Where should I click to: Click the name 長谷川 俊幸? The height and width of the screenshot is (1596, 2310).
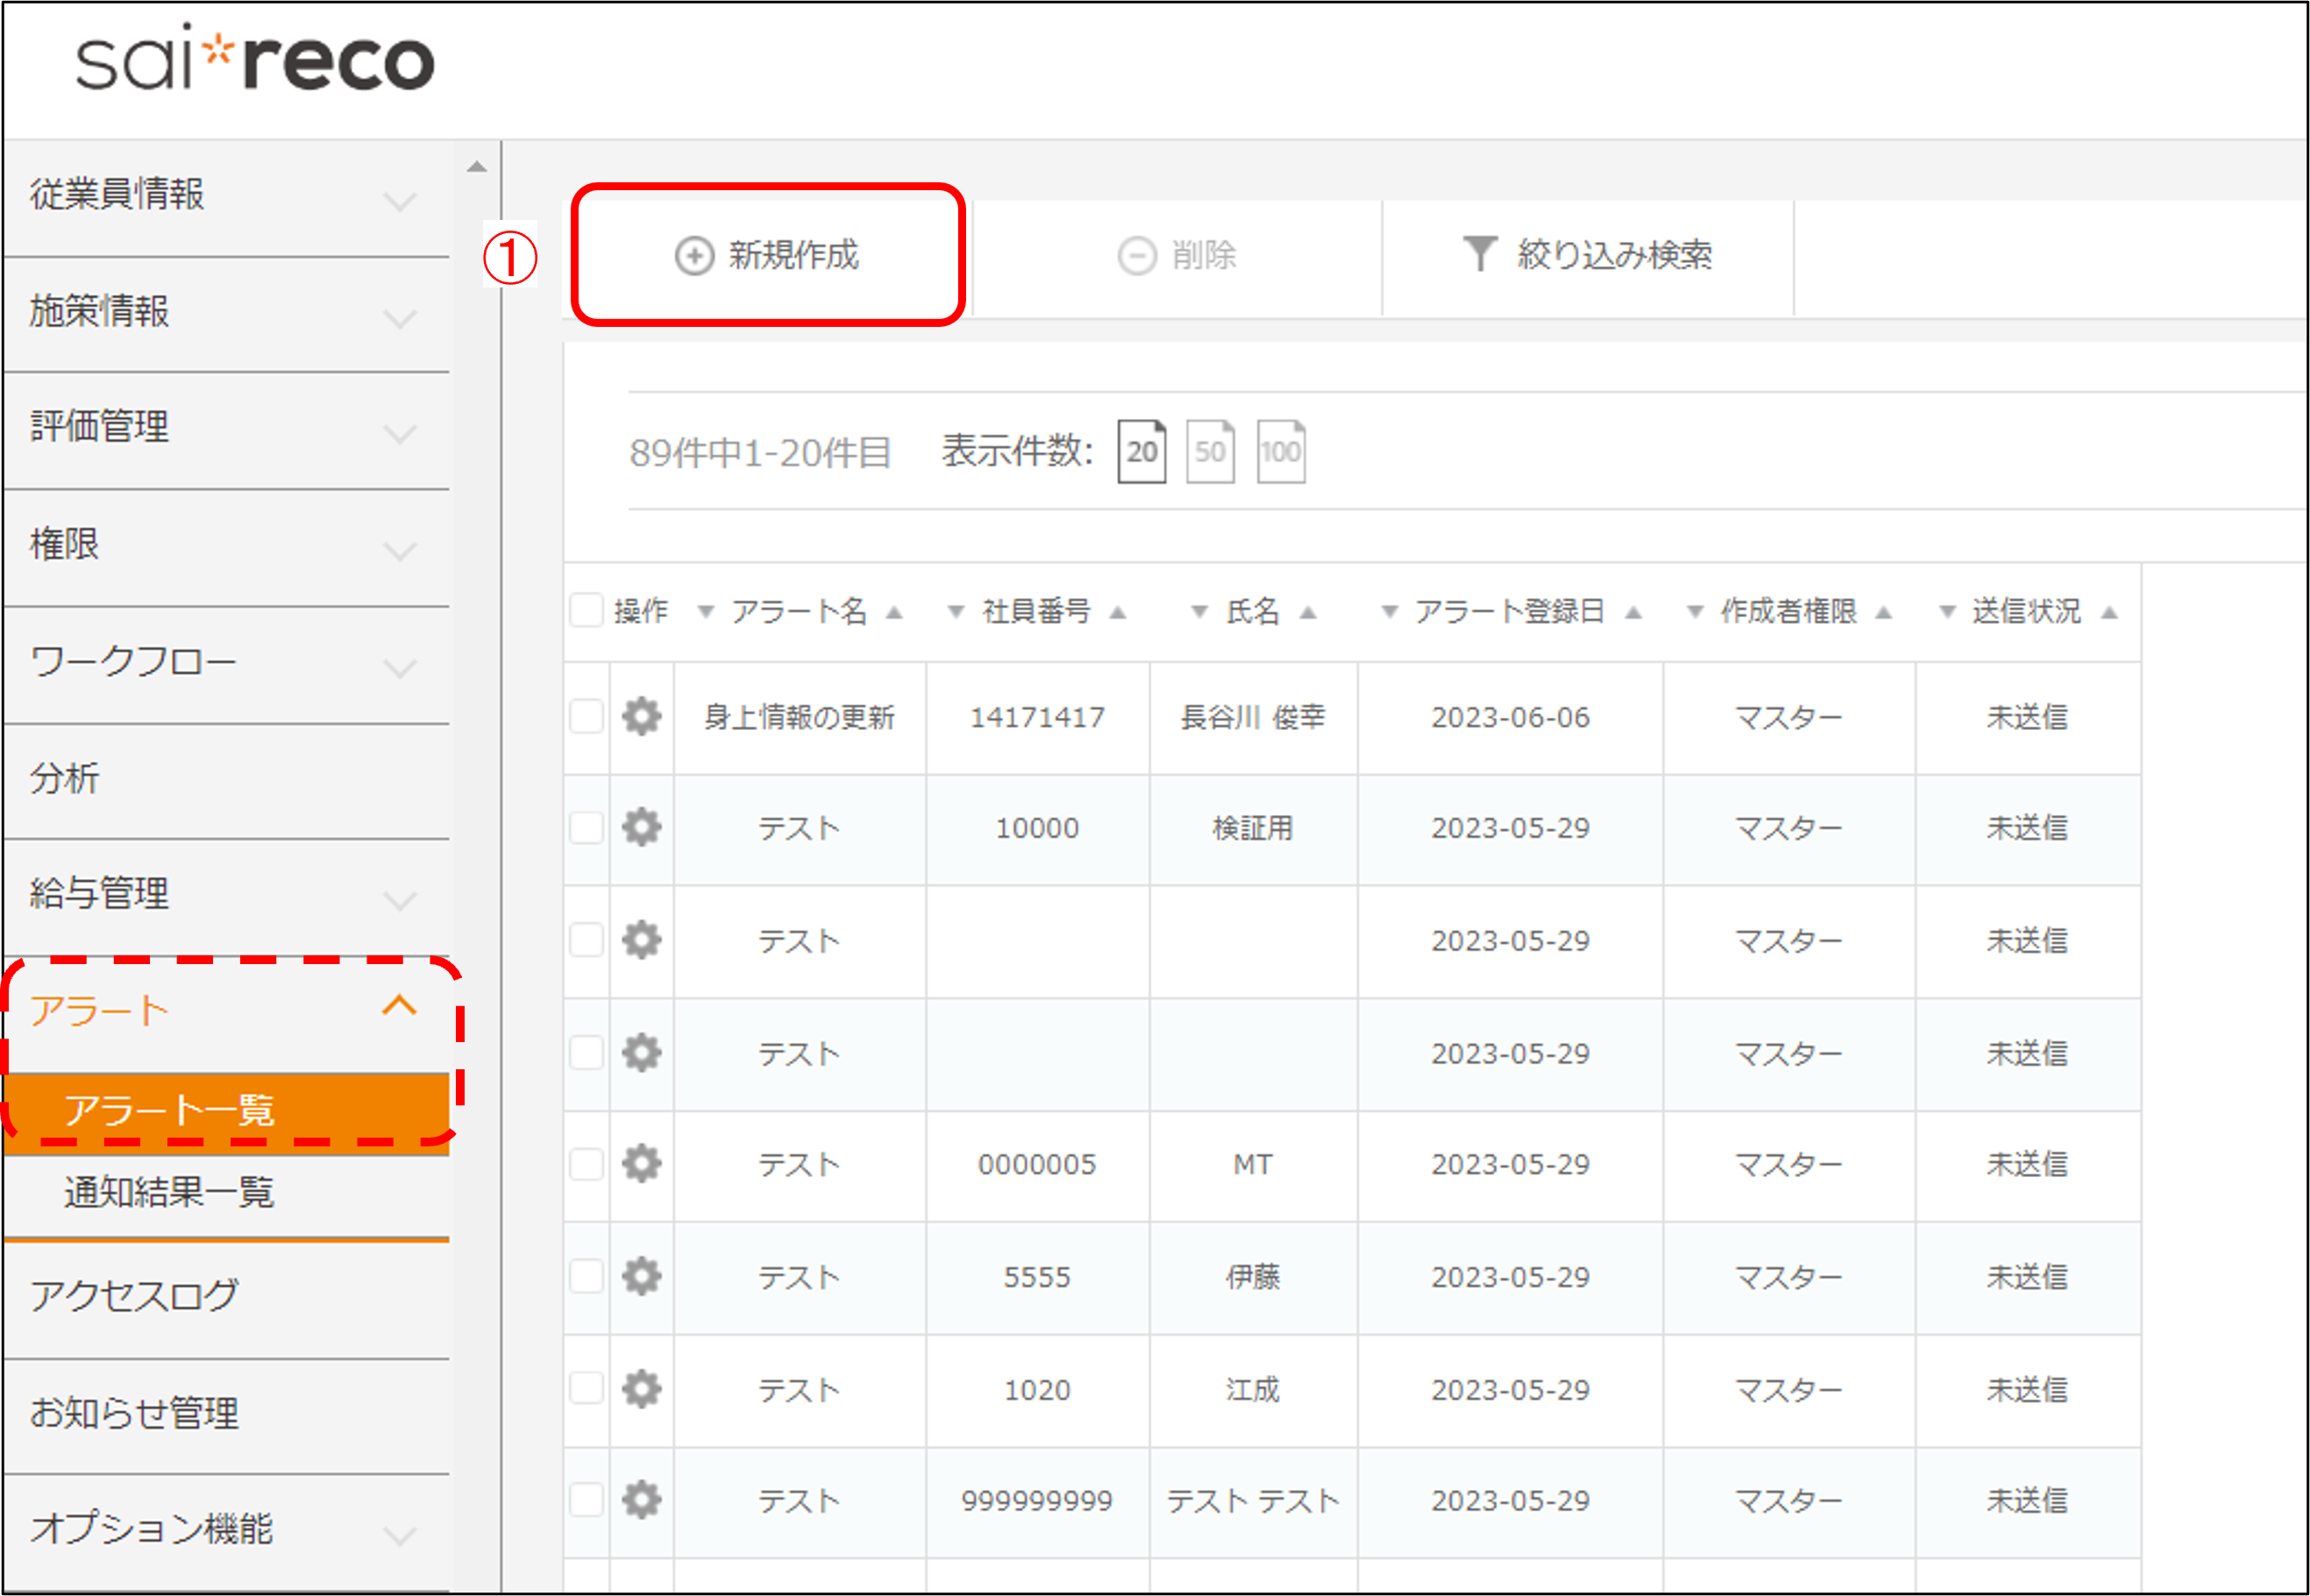tap(1253, 717)
